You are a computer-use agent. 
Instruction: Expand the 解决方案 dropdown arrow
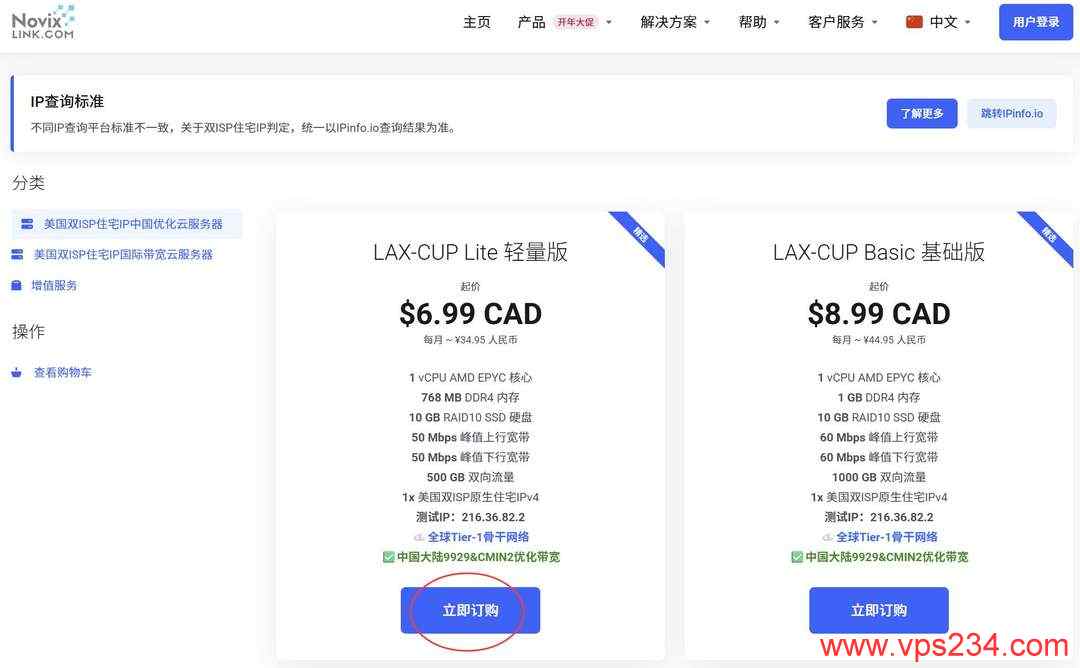pyautogui.click(x=707, y=22)
